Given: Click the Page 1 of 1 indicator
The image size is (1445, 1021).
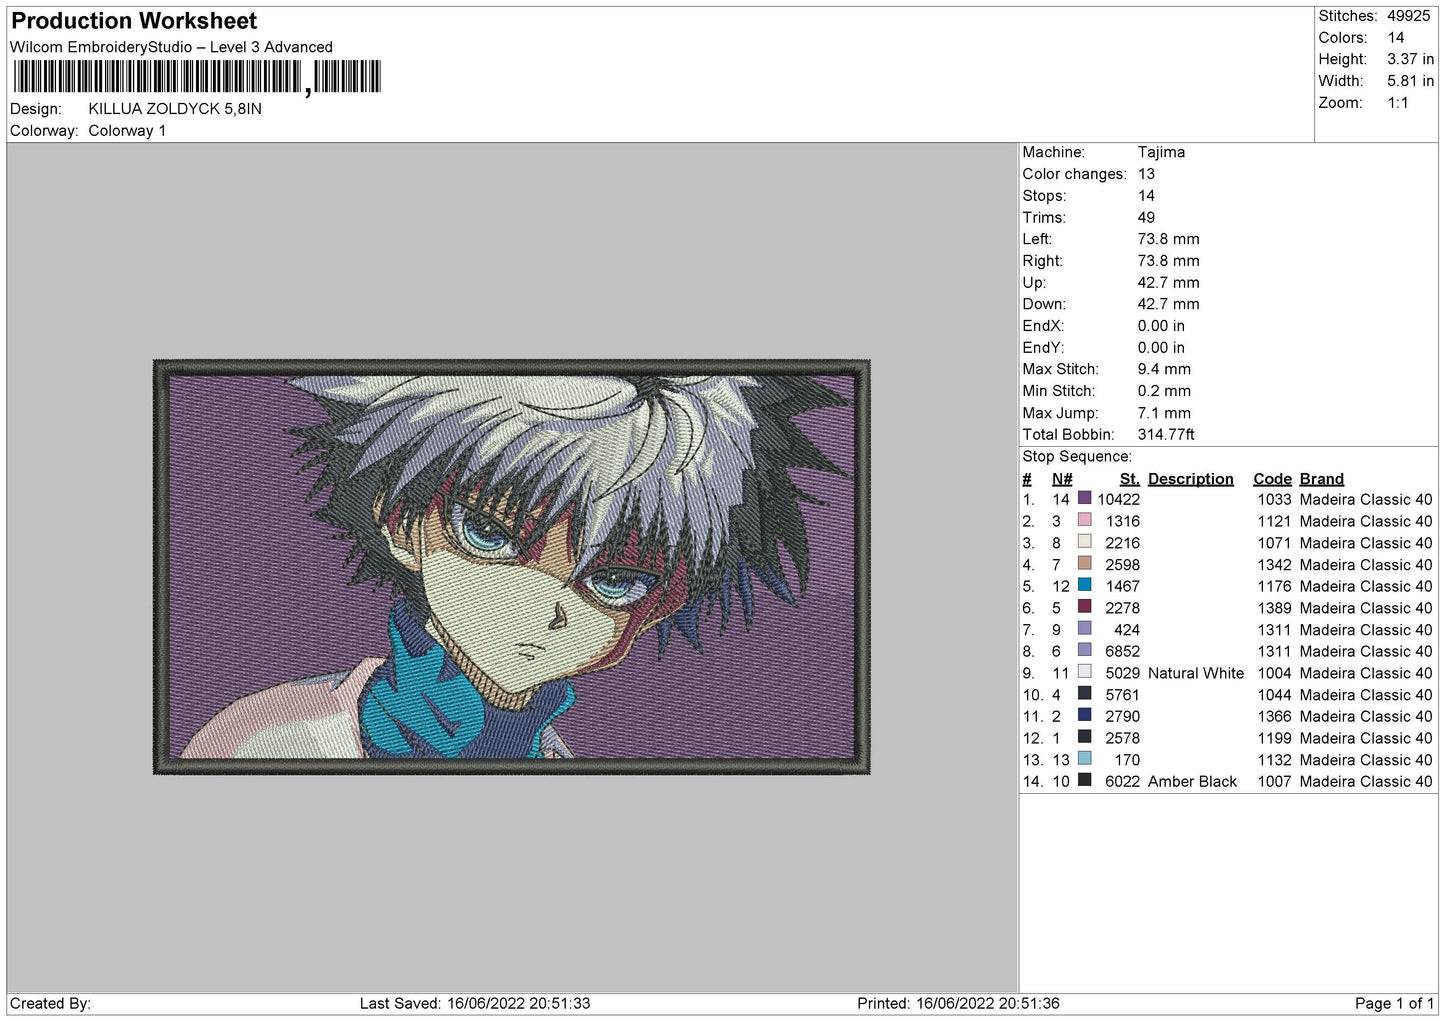Looking at the screenshot, I should 1393,1003.
